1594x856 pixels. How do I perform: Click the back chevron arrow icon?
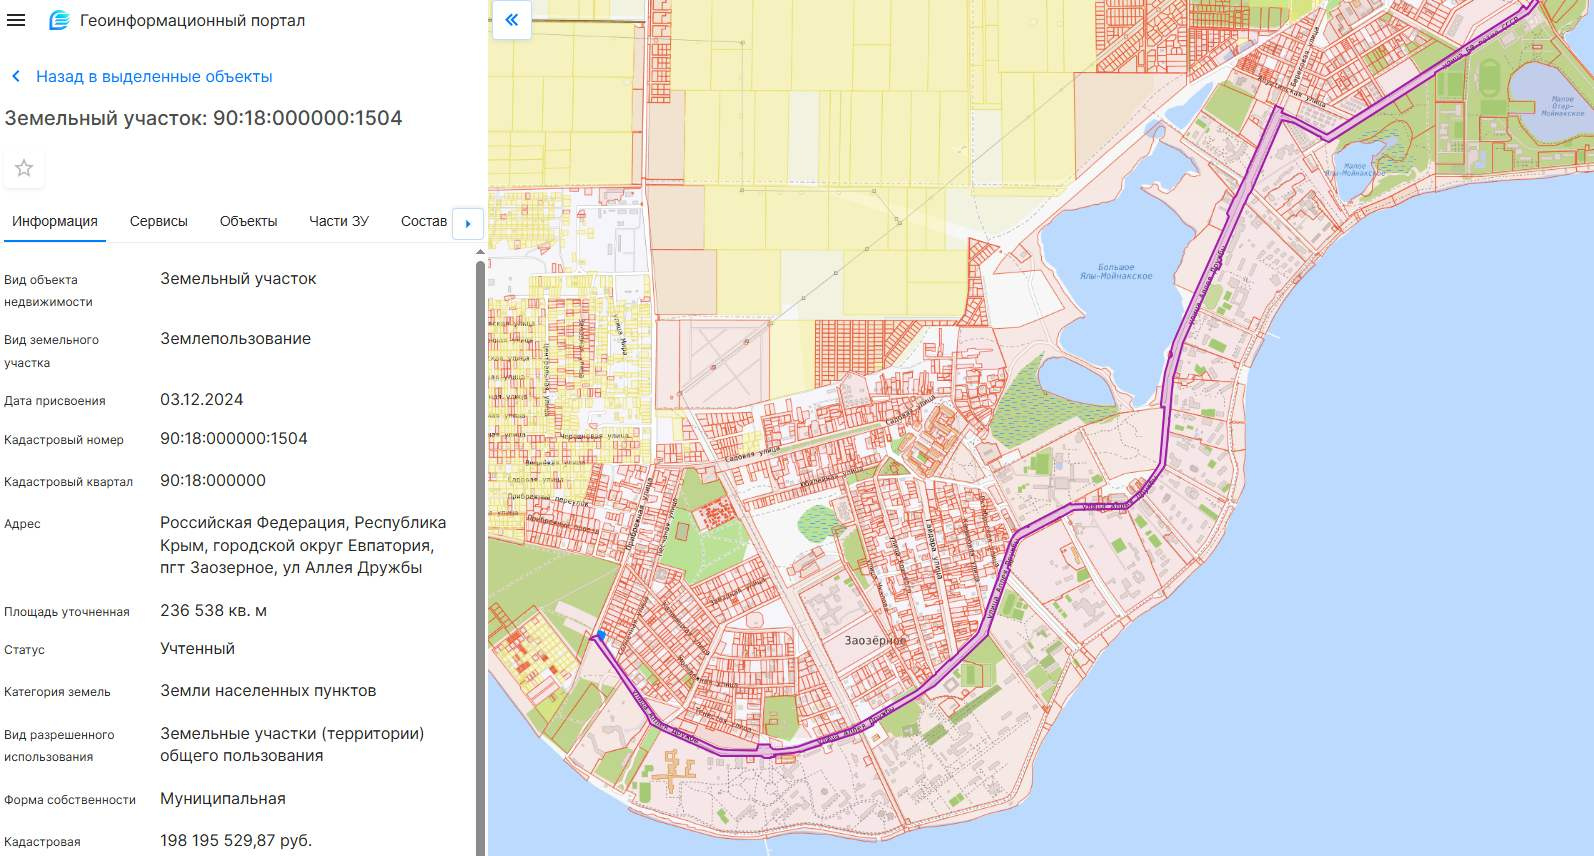(x=16, y=77)
